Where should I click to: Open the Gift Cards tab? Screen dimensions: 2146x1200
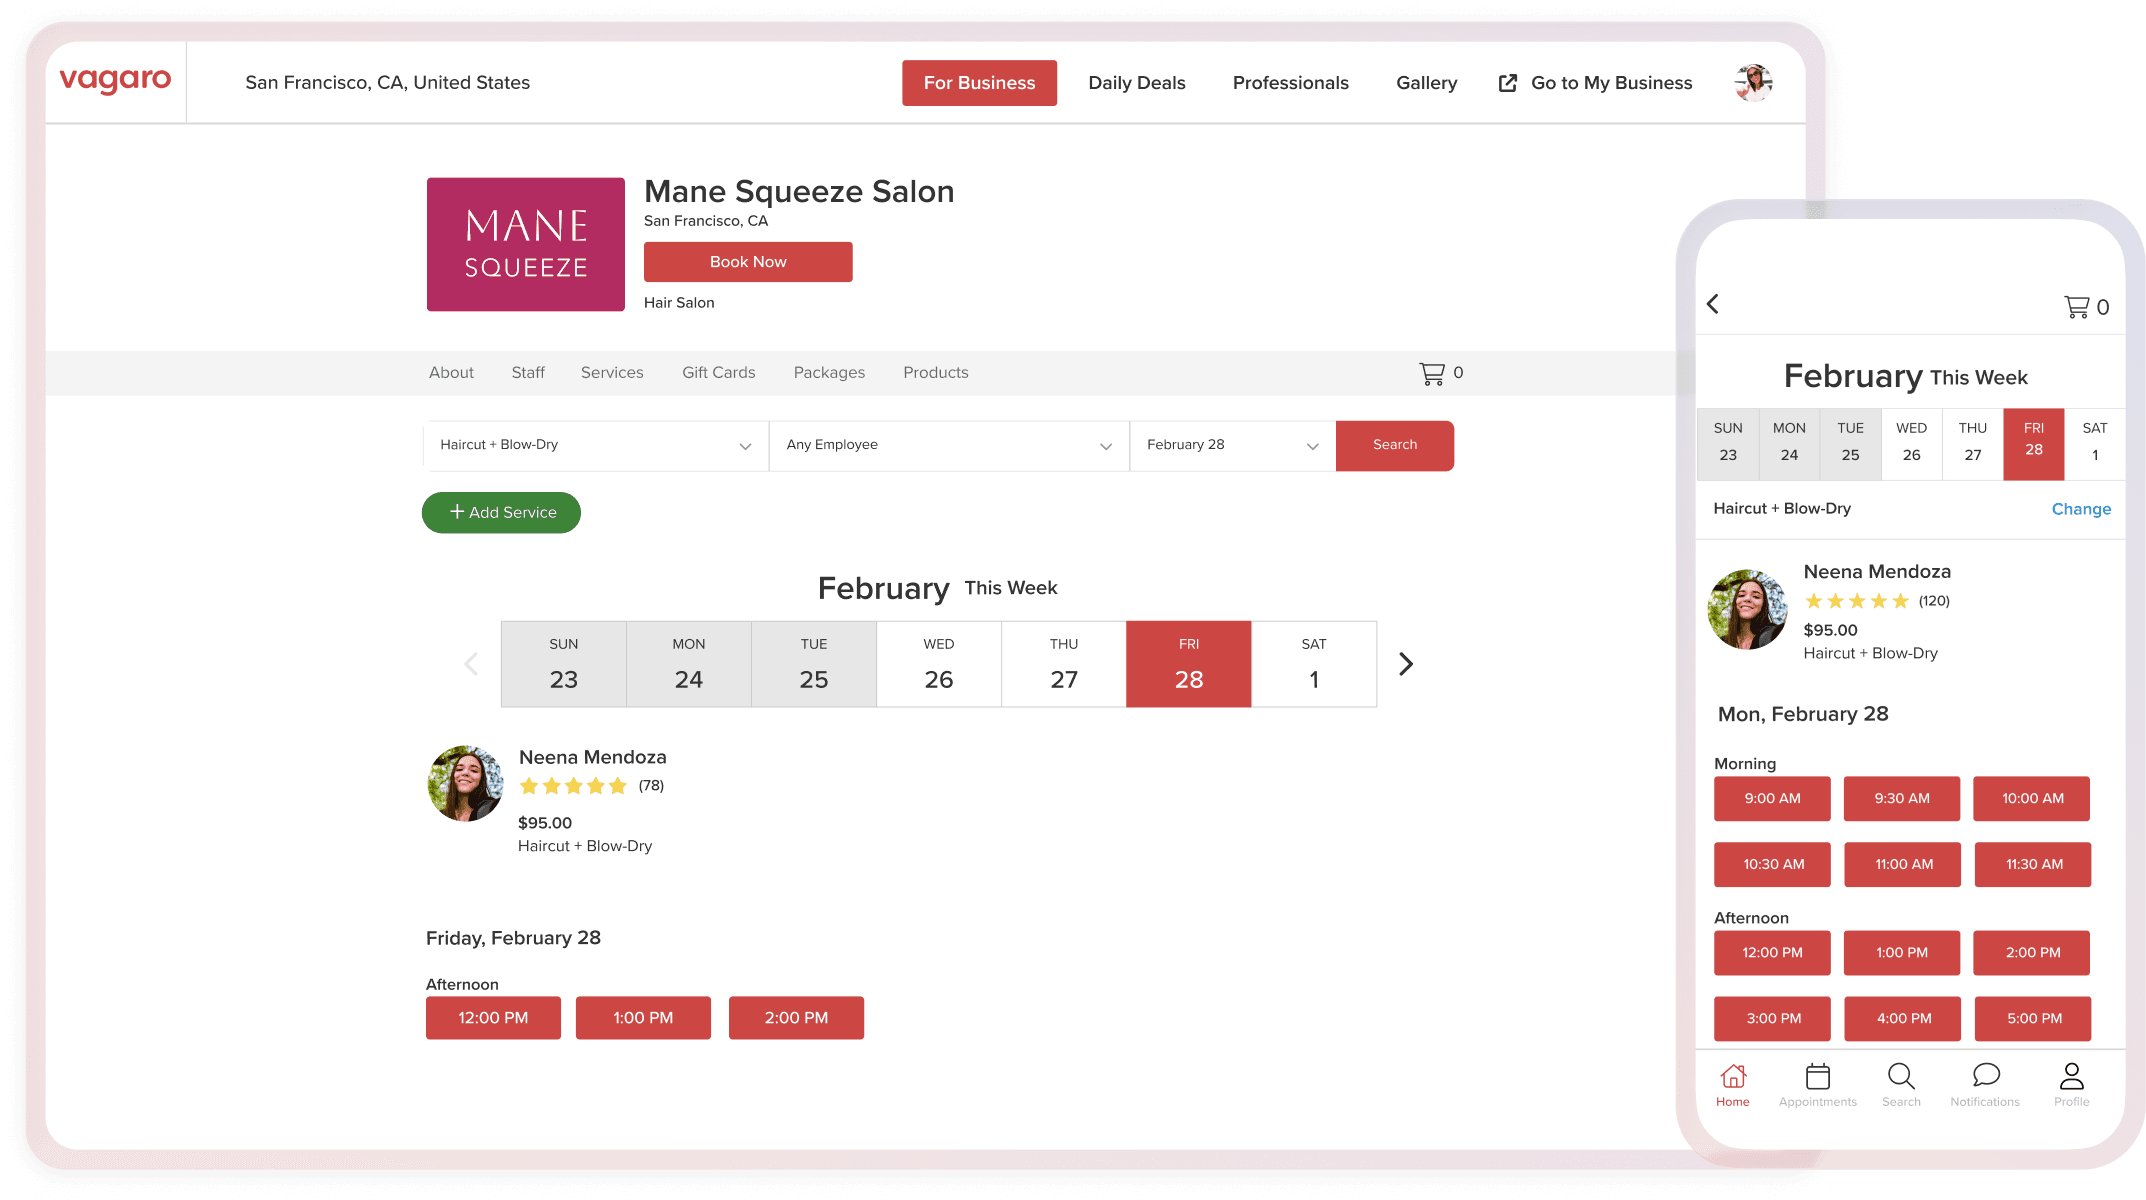pyautogui.click(x=718, y=372)
